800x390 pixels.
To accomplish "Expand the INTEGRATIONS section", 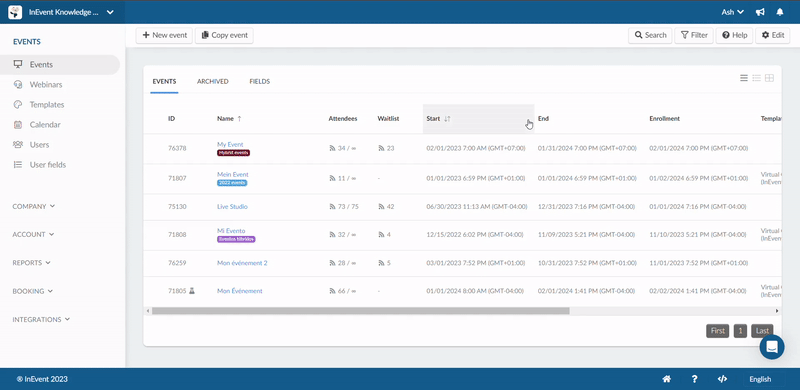I will click(41, 320).
